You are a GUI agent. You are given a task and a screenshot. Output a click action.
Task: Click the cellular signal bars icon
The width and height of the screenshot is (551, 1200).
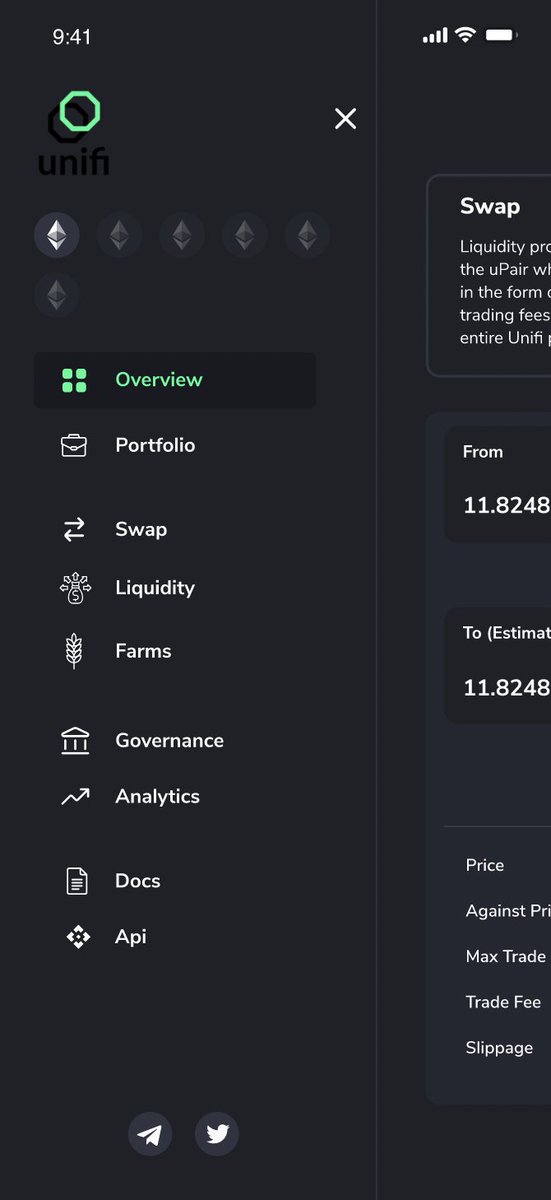[435, 36]
